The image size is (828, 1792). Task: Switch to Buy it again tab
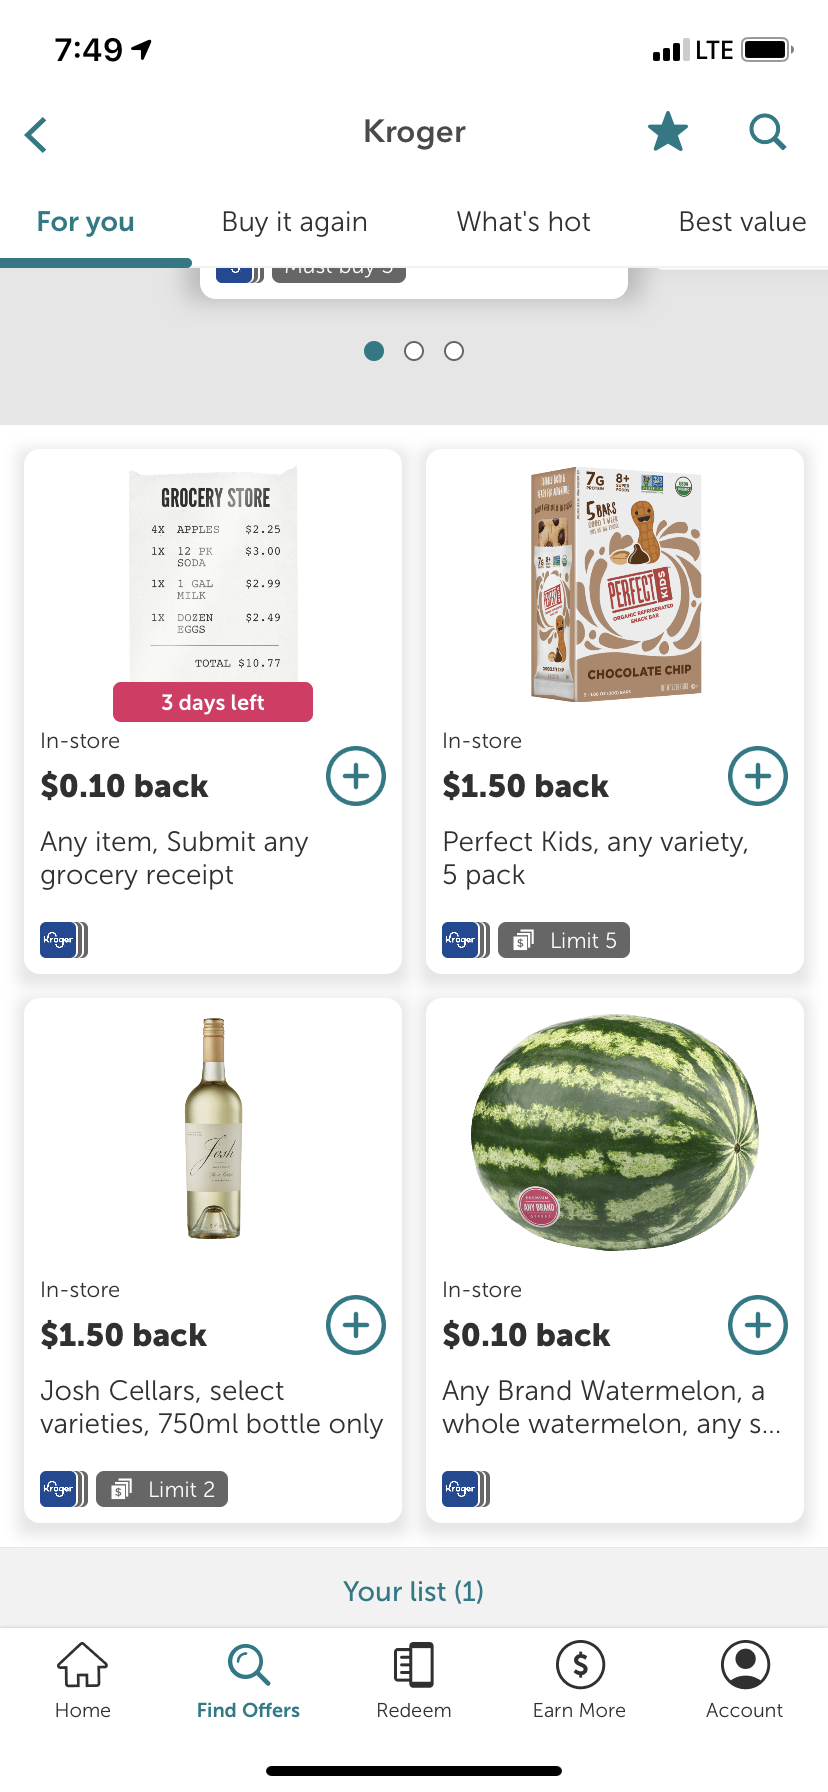click(x=295, y=222)
